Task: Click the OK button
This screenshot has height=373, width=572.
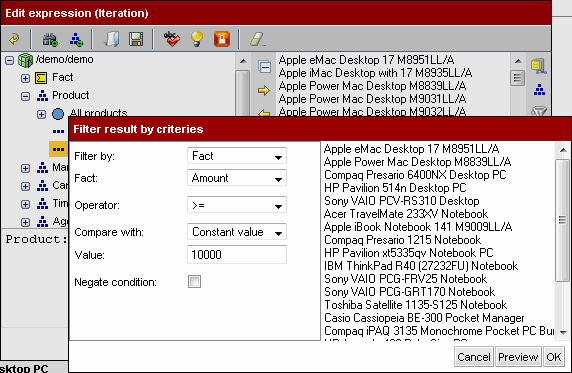Action: click(x=553, y=357)
